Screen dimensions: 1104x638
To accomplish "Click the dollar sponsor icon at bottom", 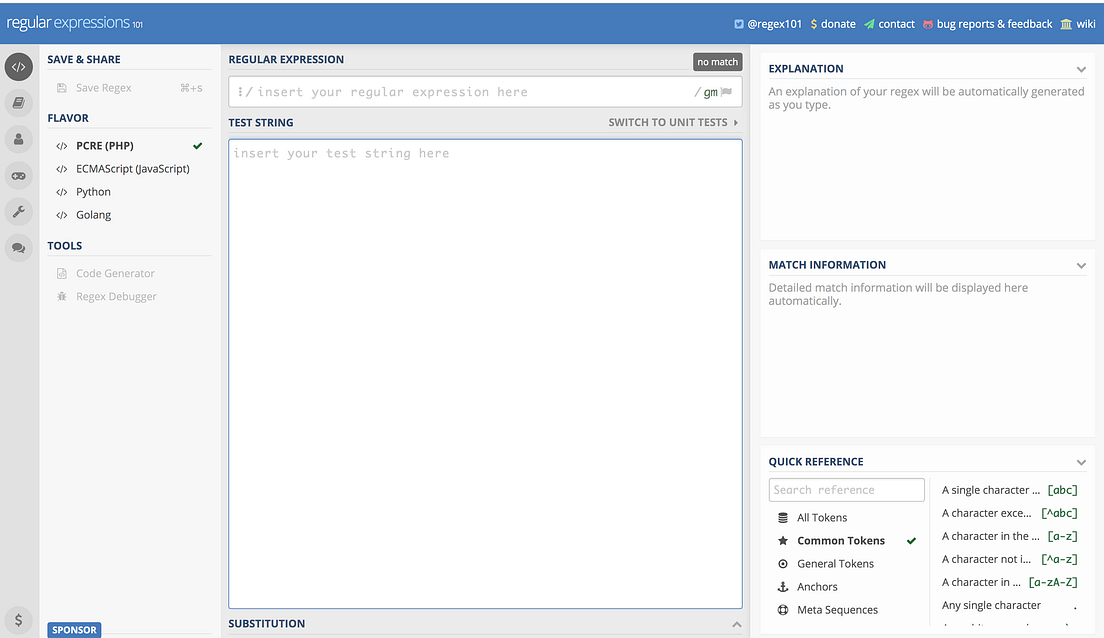I will pyautogui.click(x=18, y=620).
